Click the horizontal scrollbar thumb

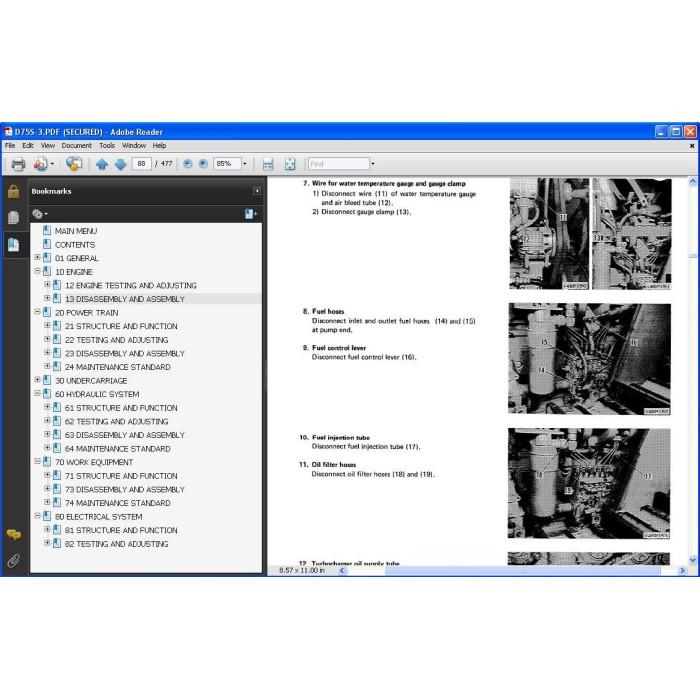522,571
